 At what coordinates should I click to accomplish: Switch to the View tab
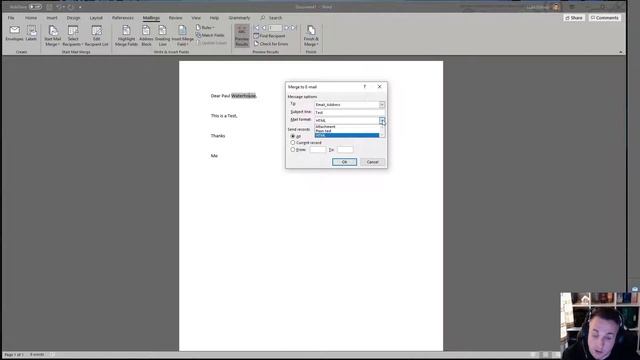click(x=196, y=18)
